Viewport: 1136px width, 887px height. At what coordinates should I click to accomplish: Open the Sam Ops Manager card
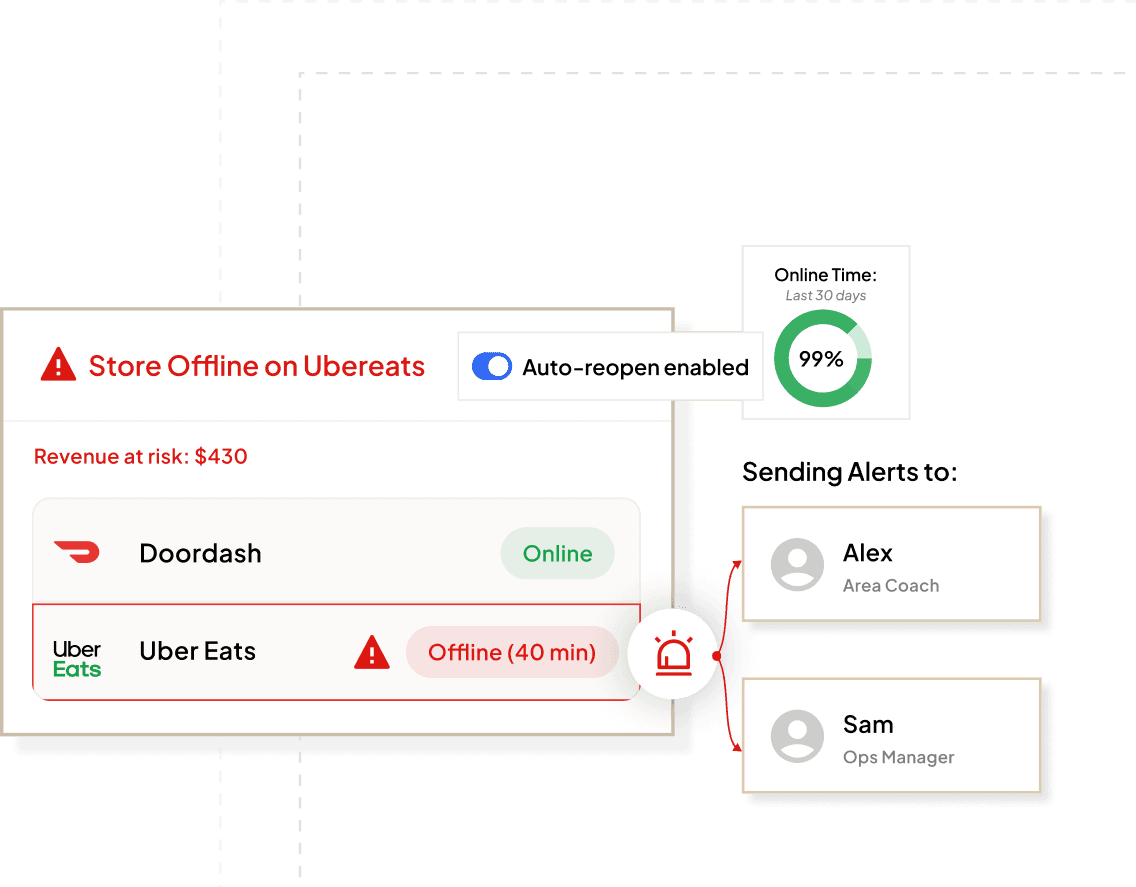[892, 736]
